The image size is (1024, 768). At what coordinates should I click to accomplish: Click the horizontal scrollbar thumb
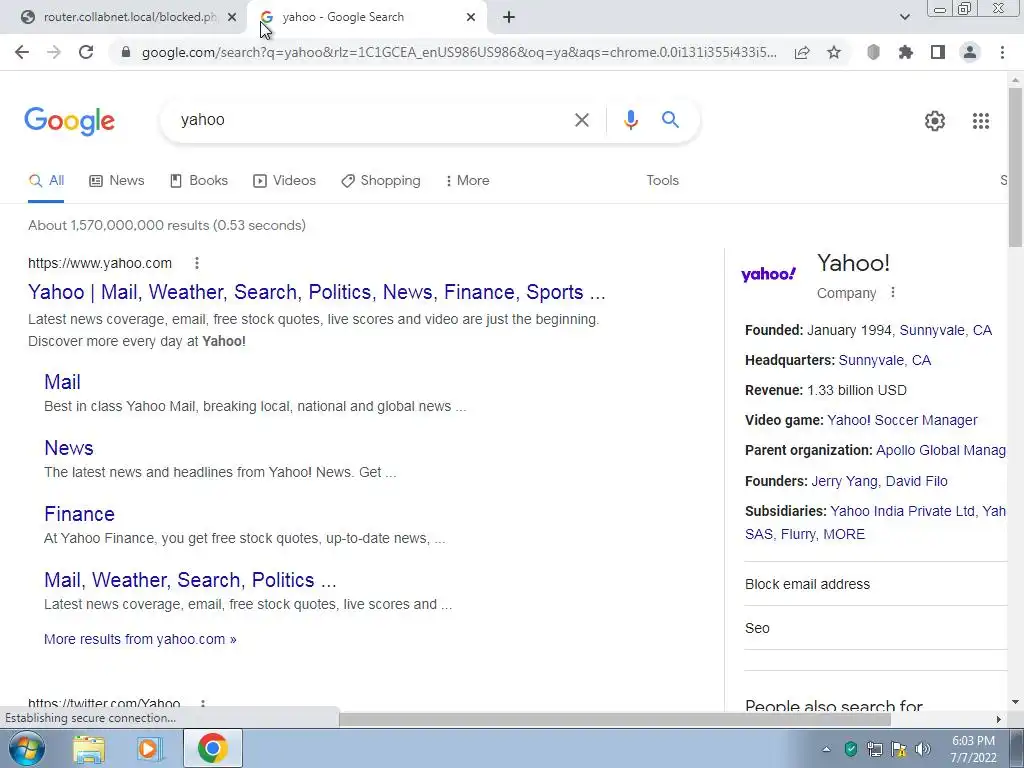(615, 719)
